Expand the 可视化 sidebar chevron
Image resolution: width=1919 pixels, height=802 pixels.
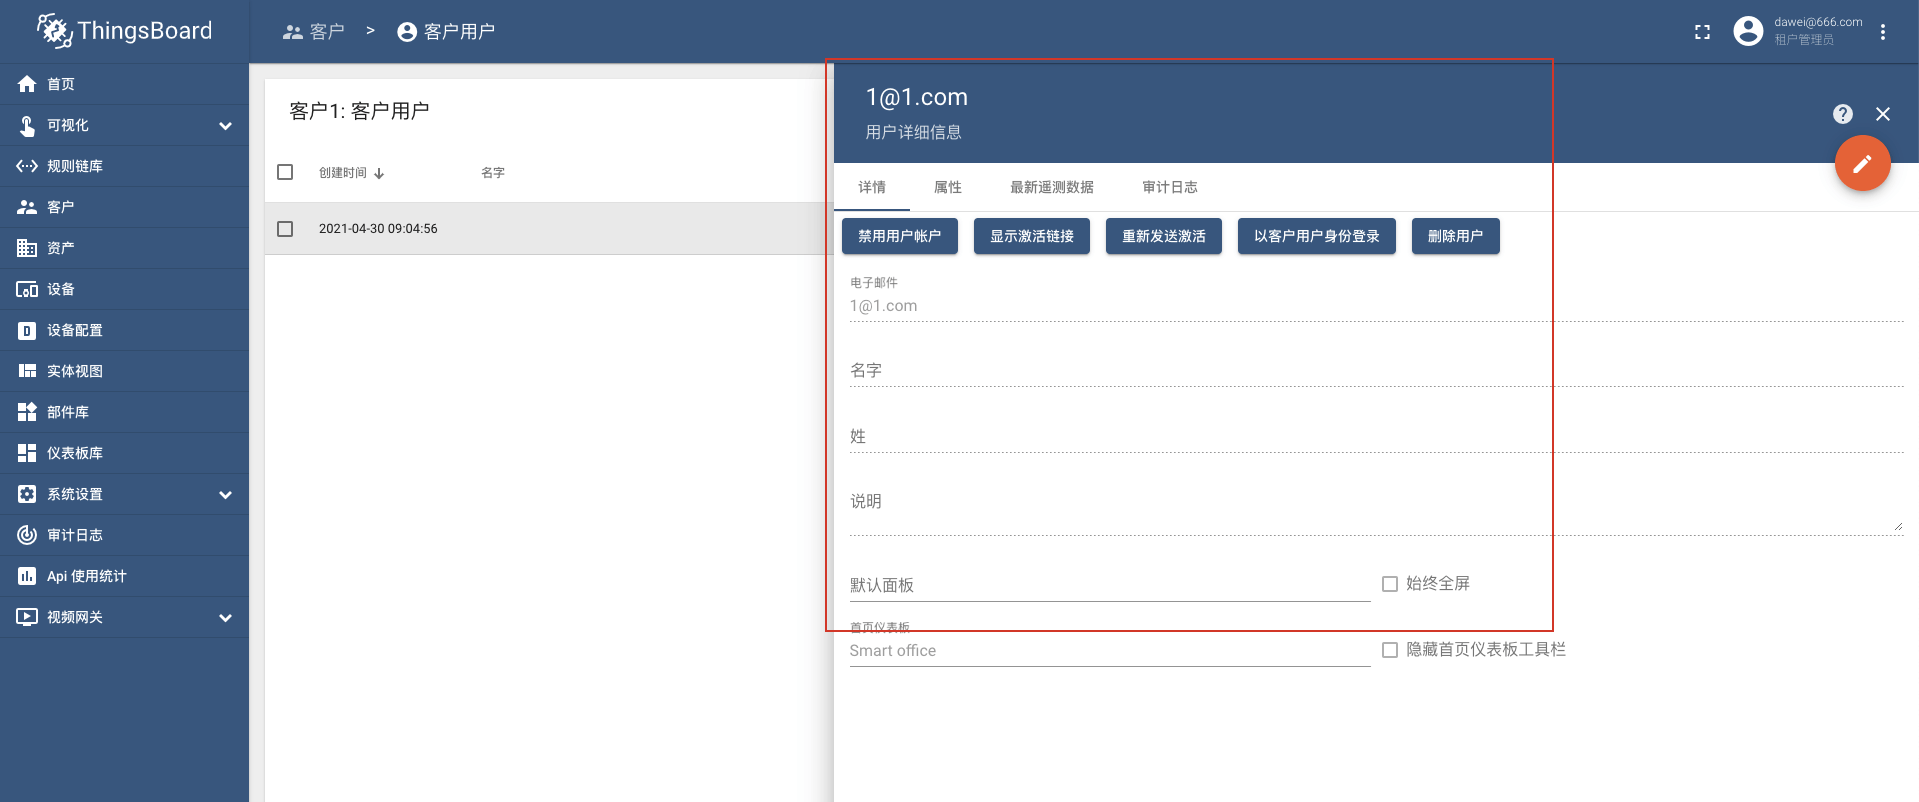pos(226,126)
